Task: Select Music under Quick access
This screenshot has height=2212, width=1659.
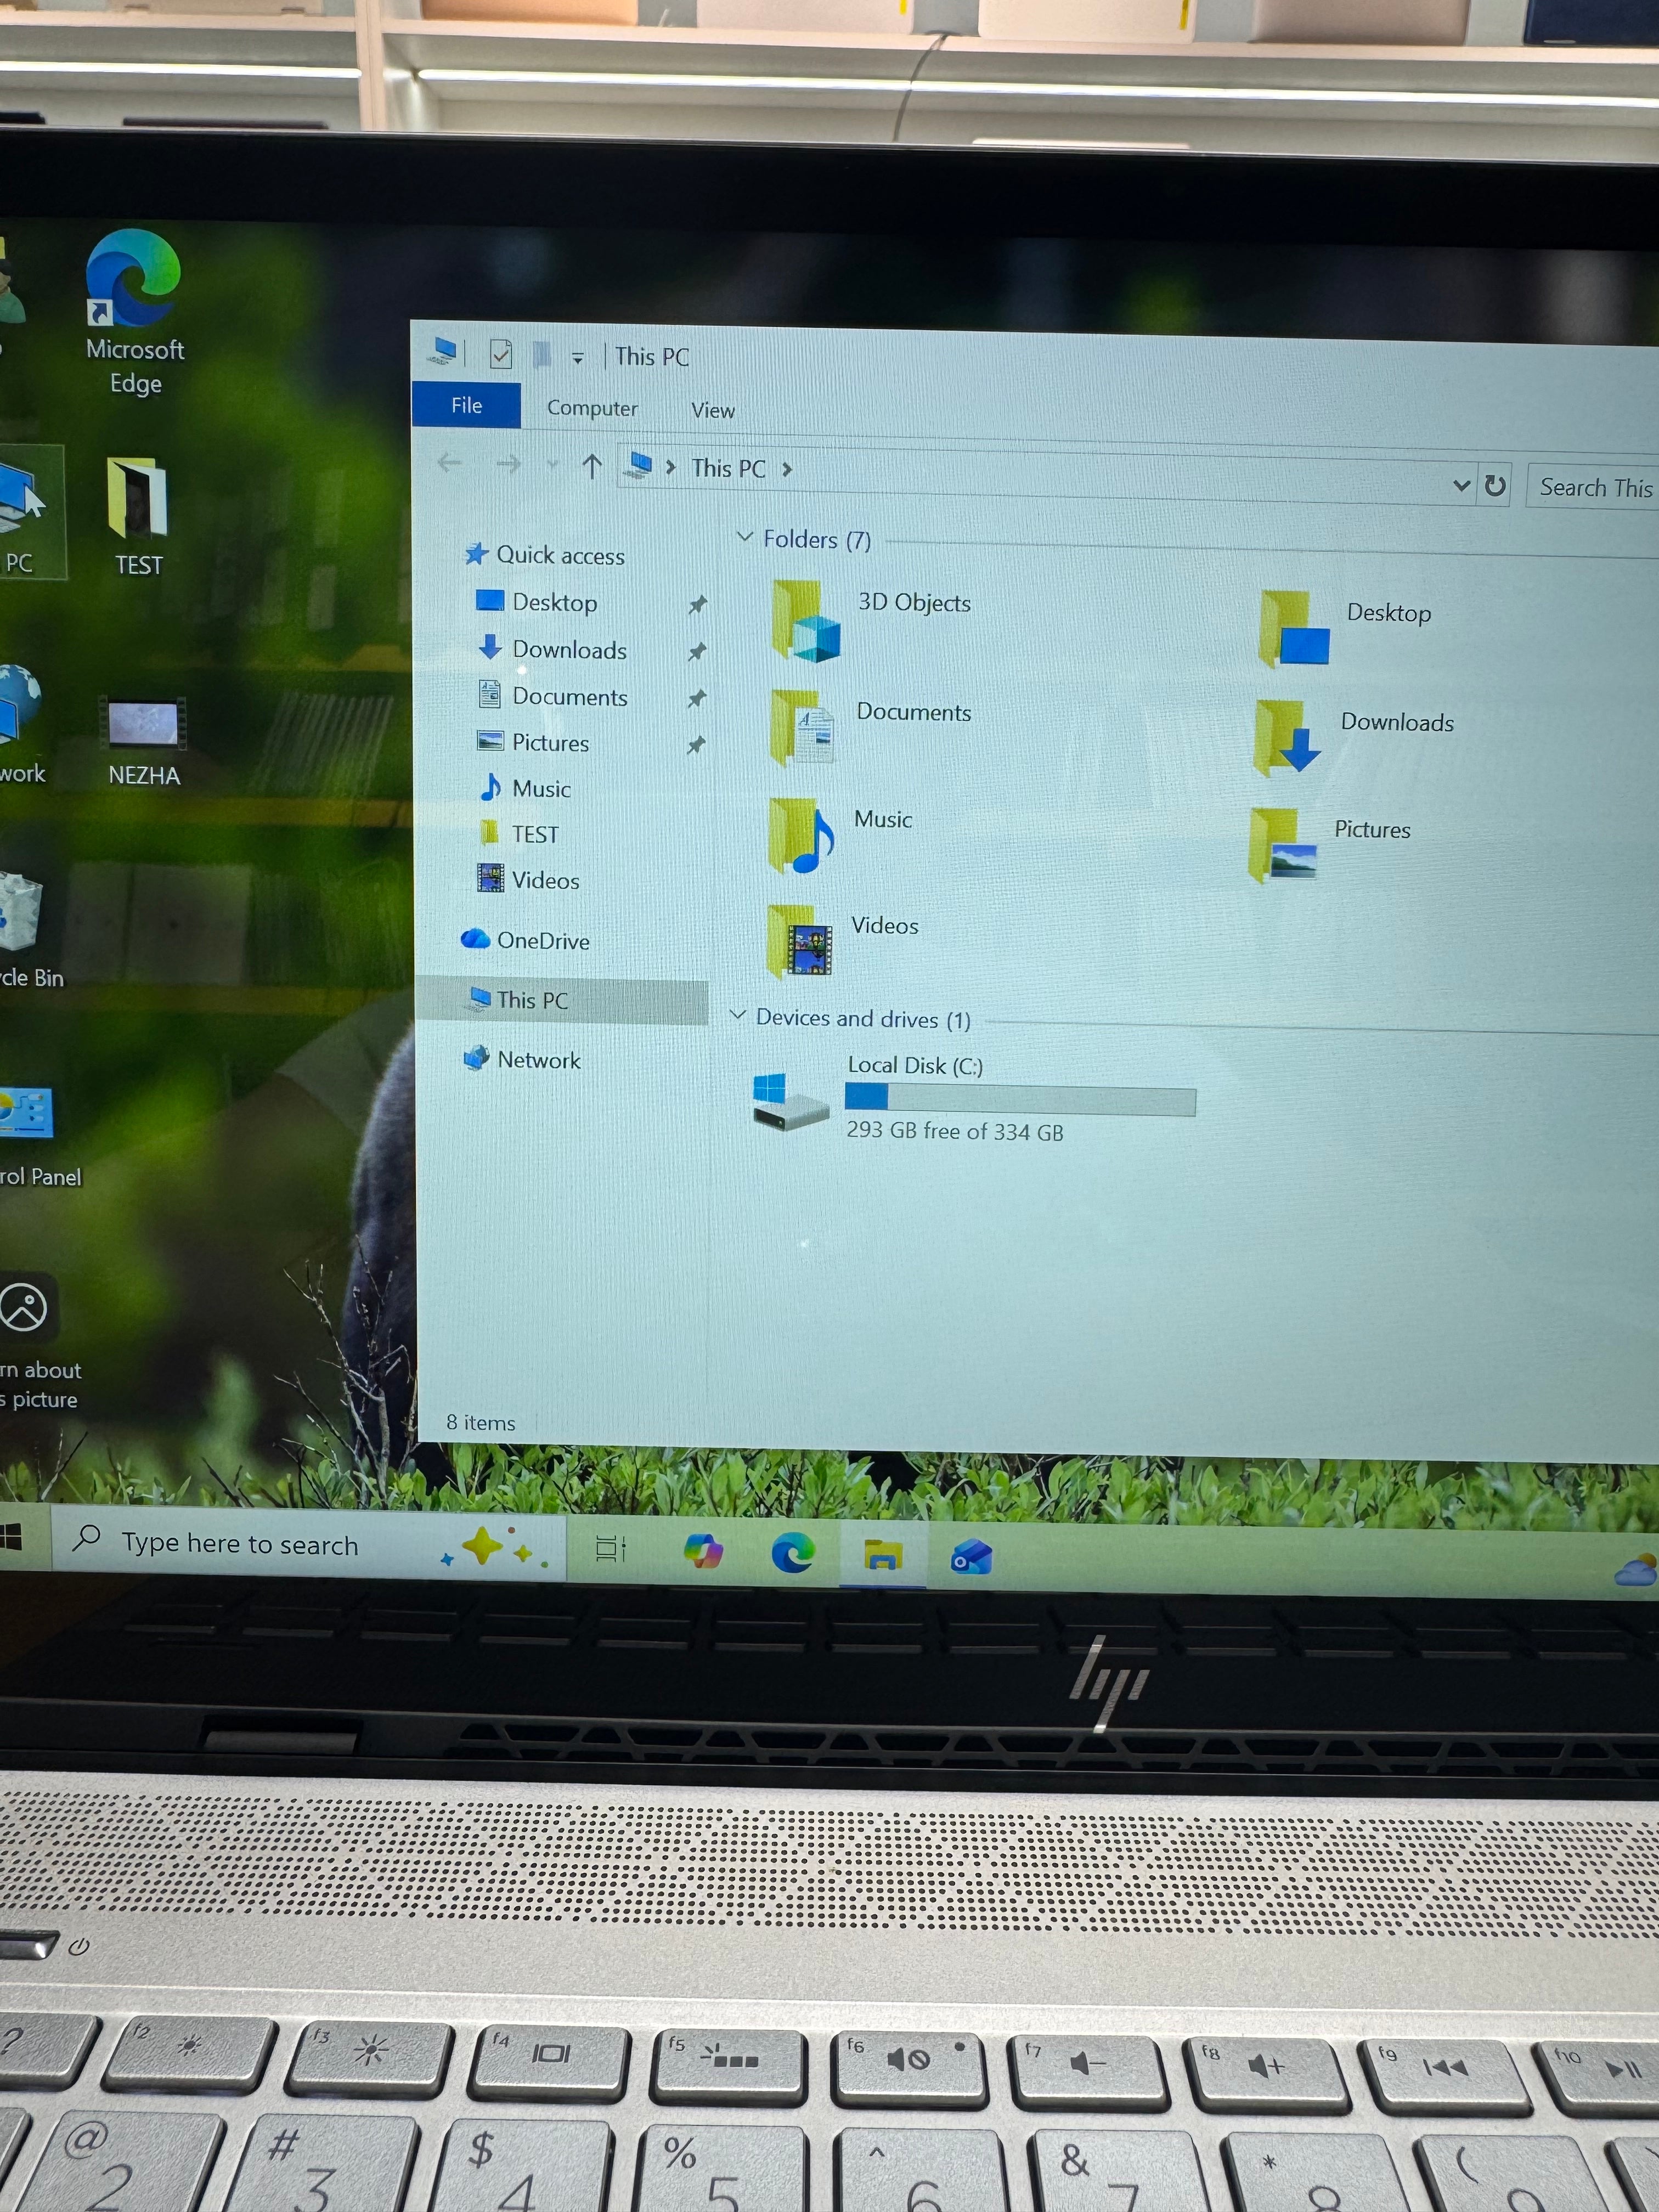Action: [x=525, y=788]
